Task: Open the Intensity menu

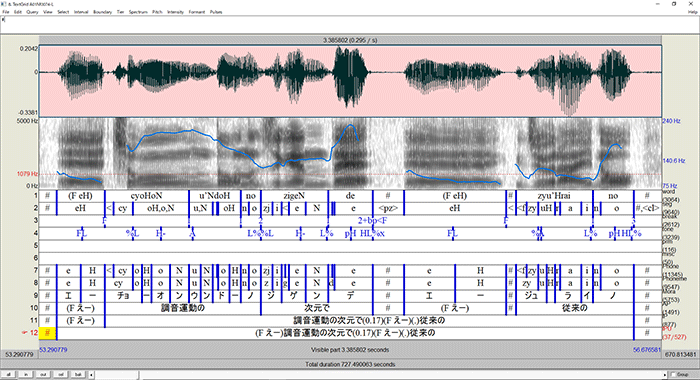Action: pos(175,12)
